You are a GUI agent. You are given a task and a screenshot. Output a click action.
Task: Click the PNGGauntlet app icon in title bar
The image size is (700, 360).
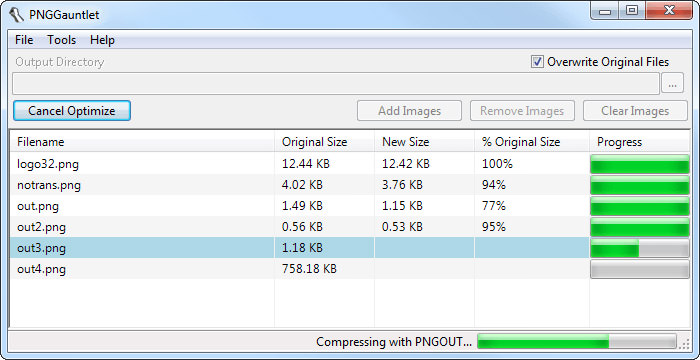tap(17, 15)
